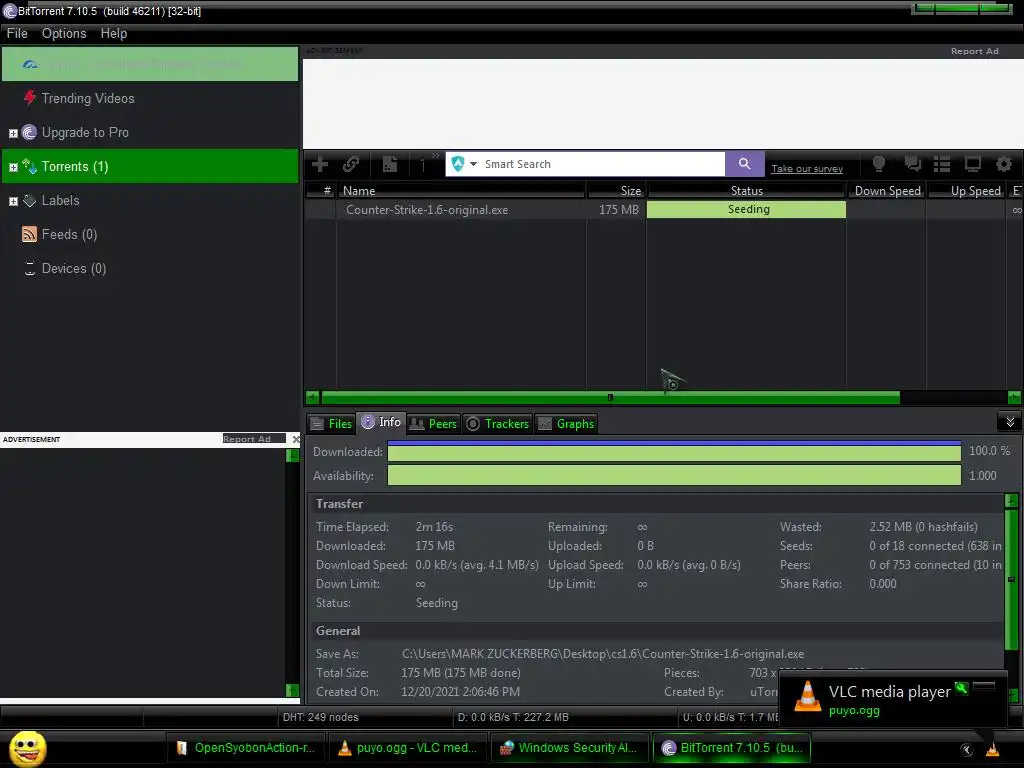The height and width of the screenshot is (768, 1024).
Task: Expand the Torrents (1) tree node
Action: click(x=13, y=167)
